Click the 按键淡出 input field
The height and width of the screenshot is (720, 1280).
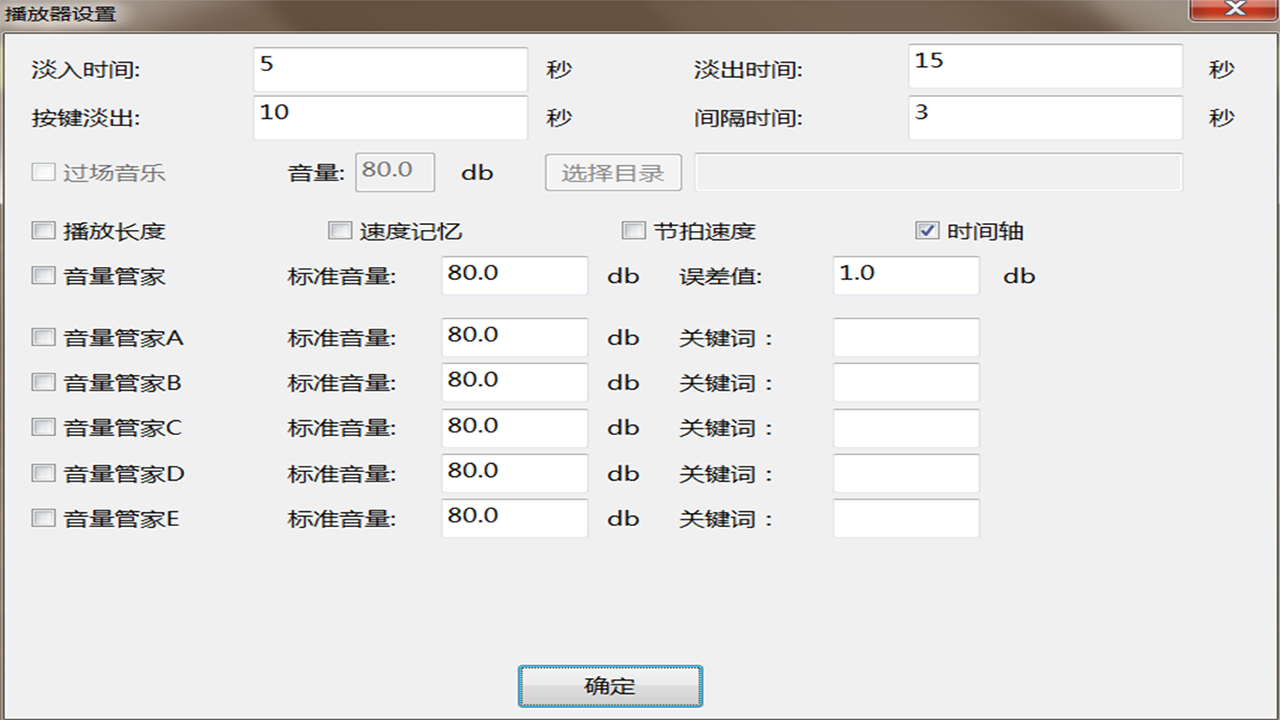(390, 117)
